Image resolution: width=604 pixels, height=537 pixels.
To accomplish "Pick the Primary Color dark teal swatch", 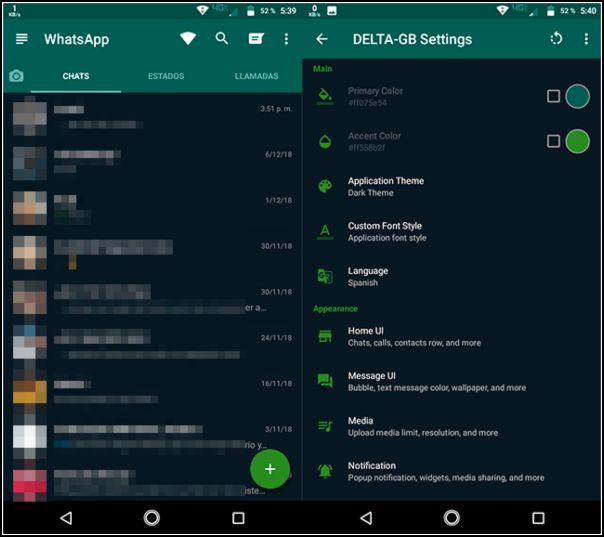I will coord(577,96).
